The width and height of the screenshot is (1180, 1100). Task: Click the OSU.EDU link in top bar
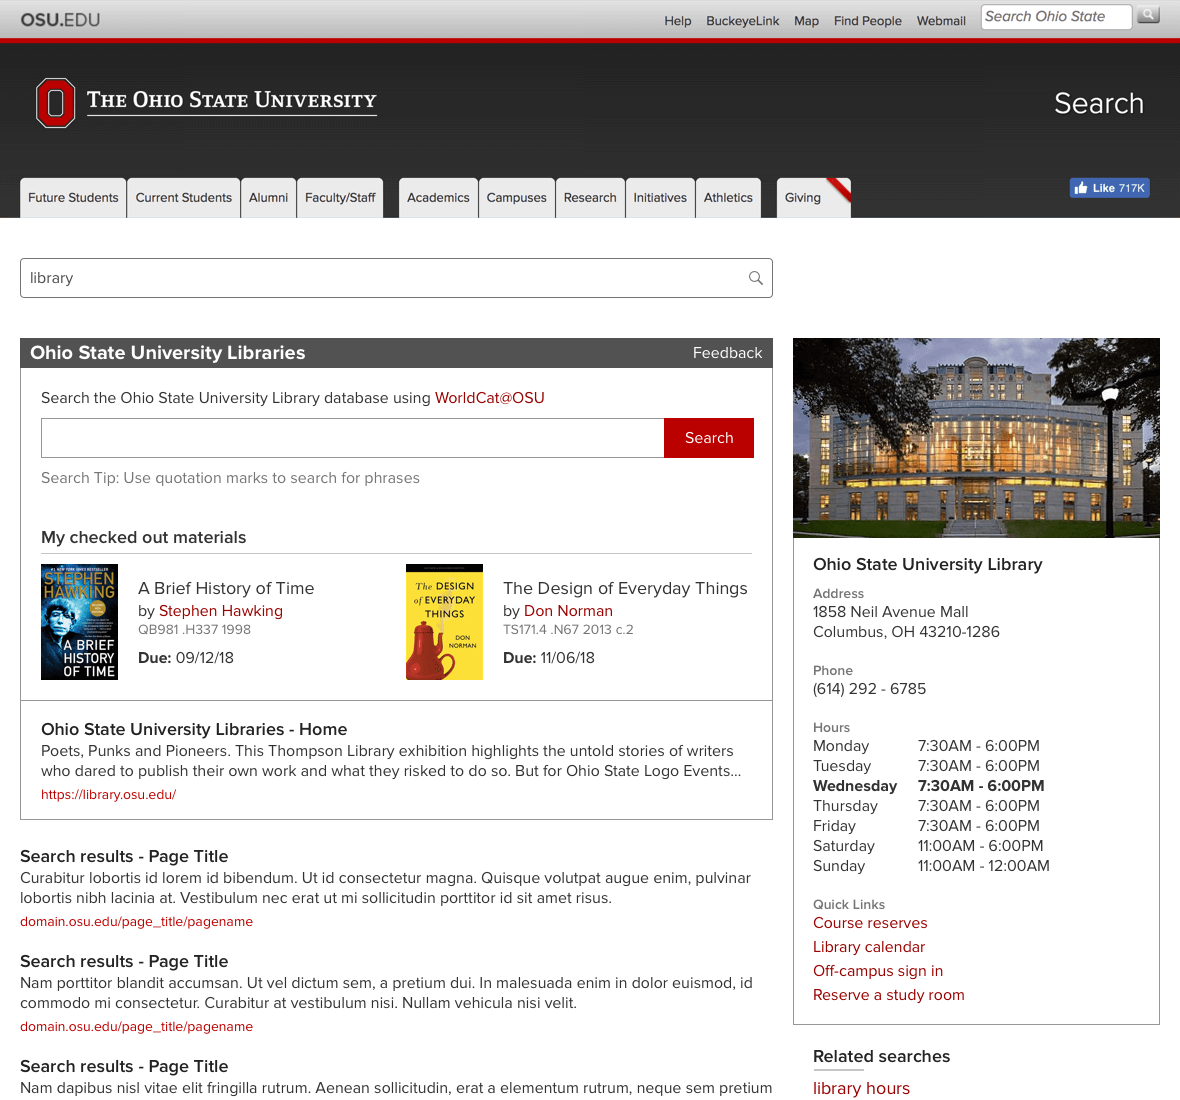(60, 20)
